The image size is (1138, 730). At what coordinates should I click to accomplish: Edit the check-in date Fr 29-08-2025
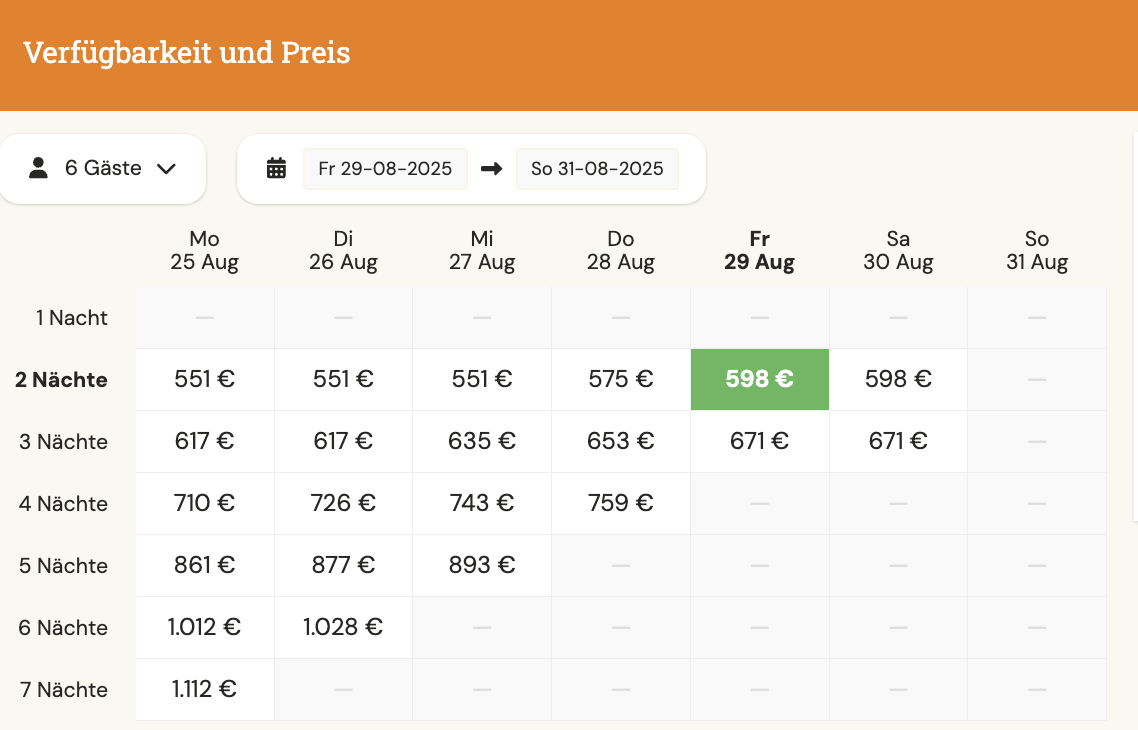[x=385, y=168]
